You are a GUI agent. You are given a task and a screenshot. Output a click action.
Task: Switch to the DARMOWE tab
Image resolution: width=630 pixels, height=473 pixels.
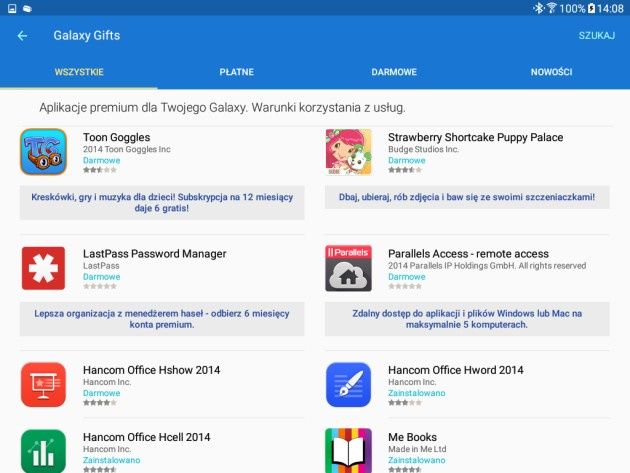click(394, 72)
